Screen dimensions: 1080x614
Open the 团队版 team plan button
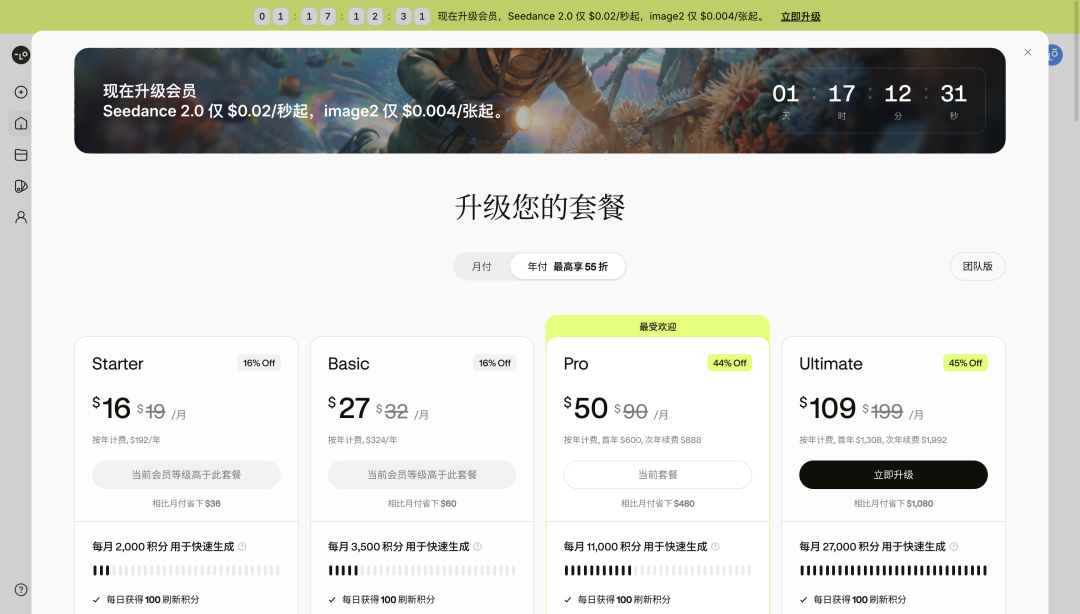[x=977, y=267]
